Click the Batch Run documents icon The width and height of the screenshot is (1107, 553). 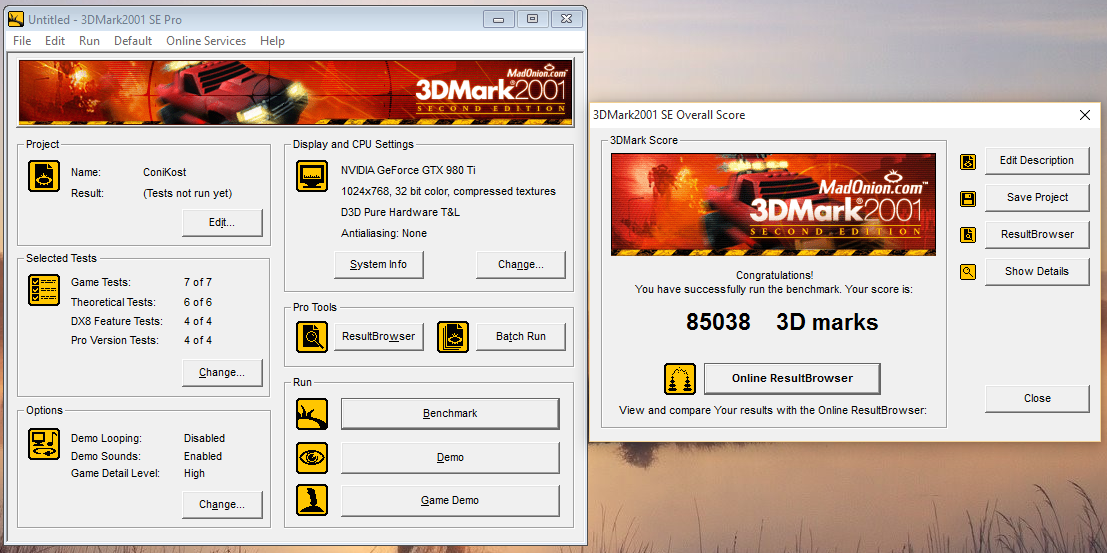tap(453, 337)
